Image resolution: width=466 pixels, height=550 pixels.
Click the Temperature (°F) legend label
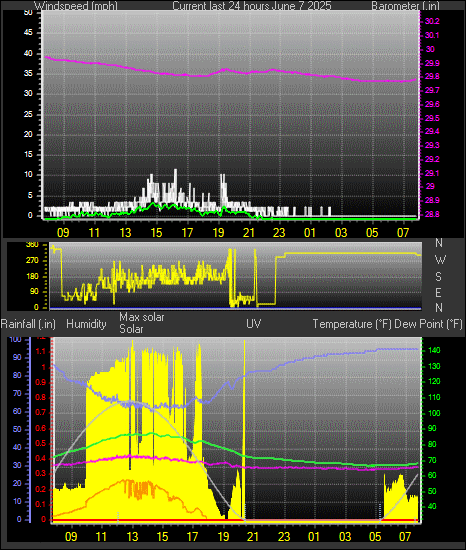point(352,324)
